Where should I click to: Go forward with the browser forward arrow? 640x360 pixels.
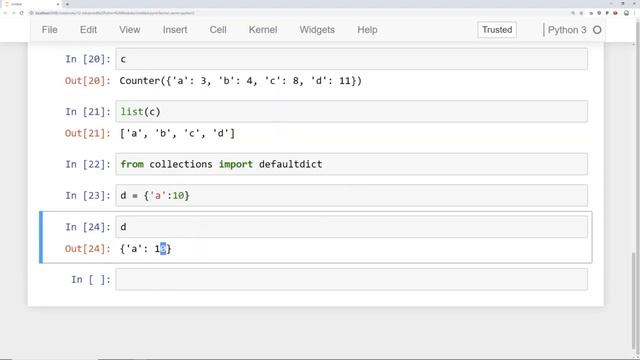(x=13, y=13)
